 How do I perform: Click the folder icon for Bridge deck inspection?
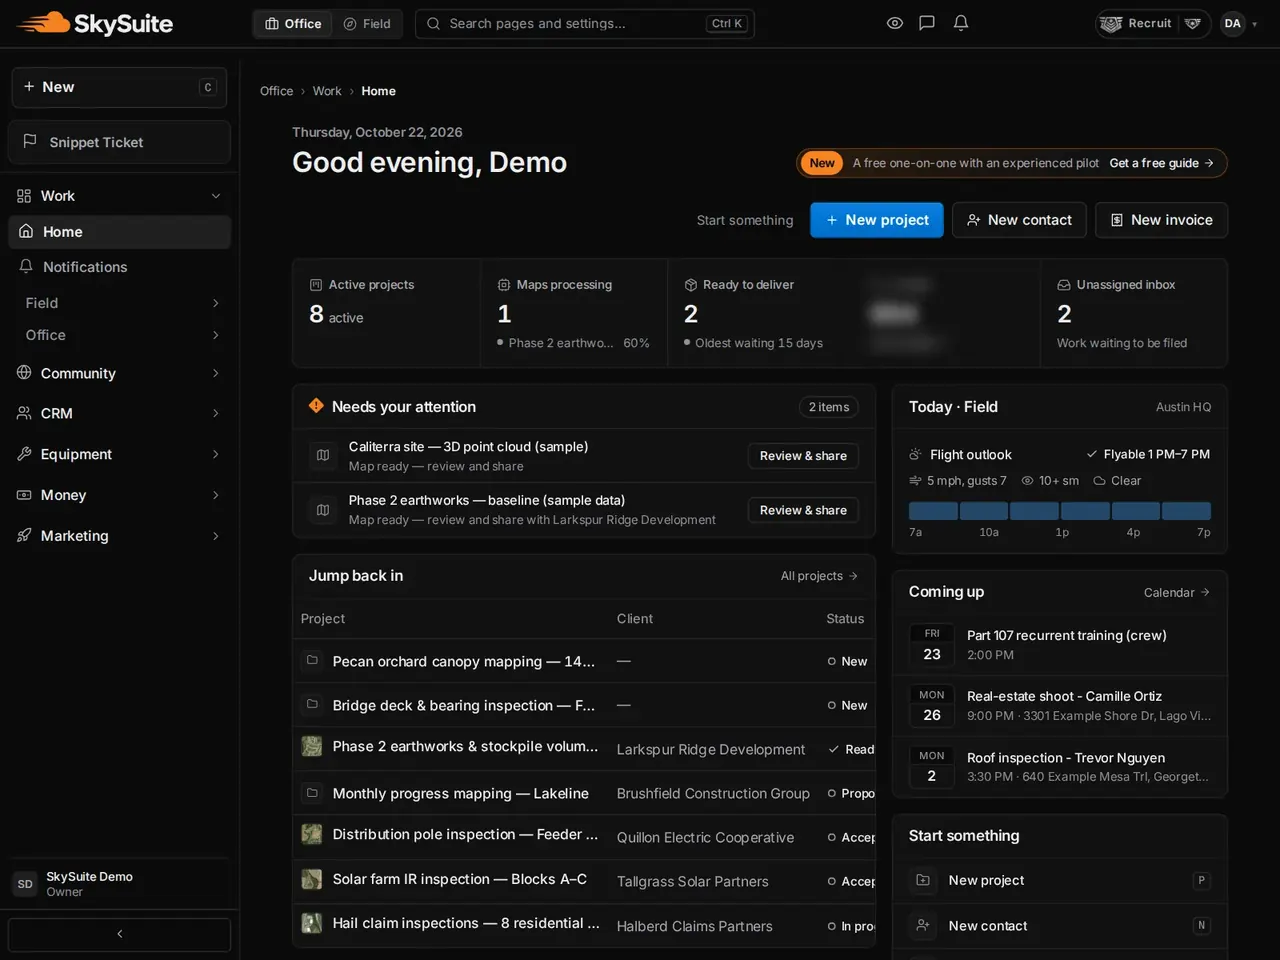(312, 704)
